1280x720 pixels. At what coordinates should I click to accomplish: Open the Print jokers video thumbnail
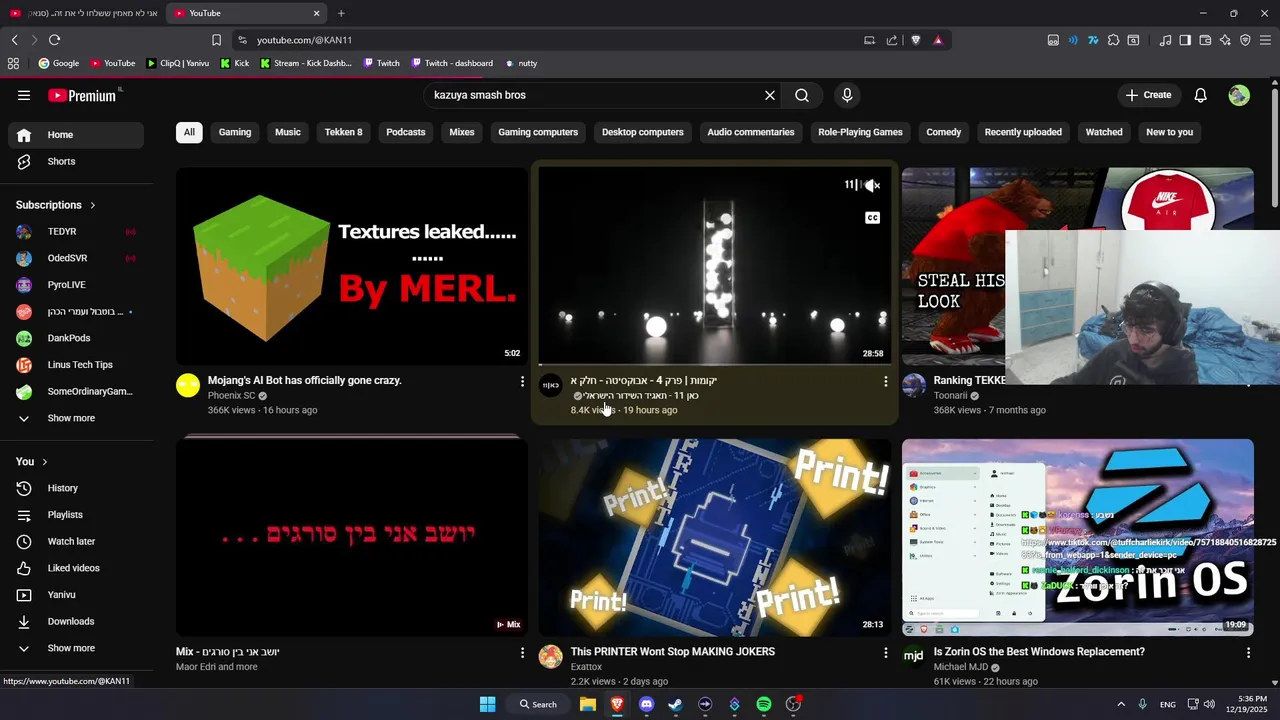coord(715,537)
